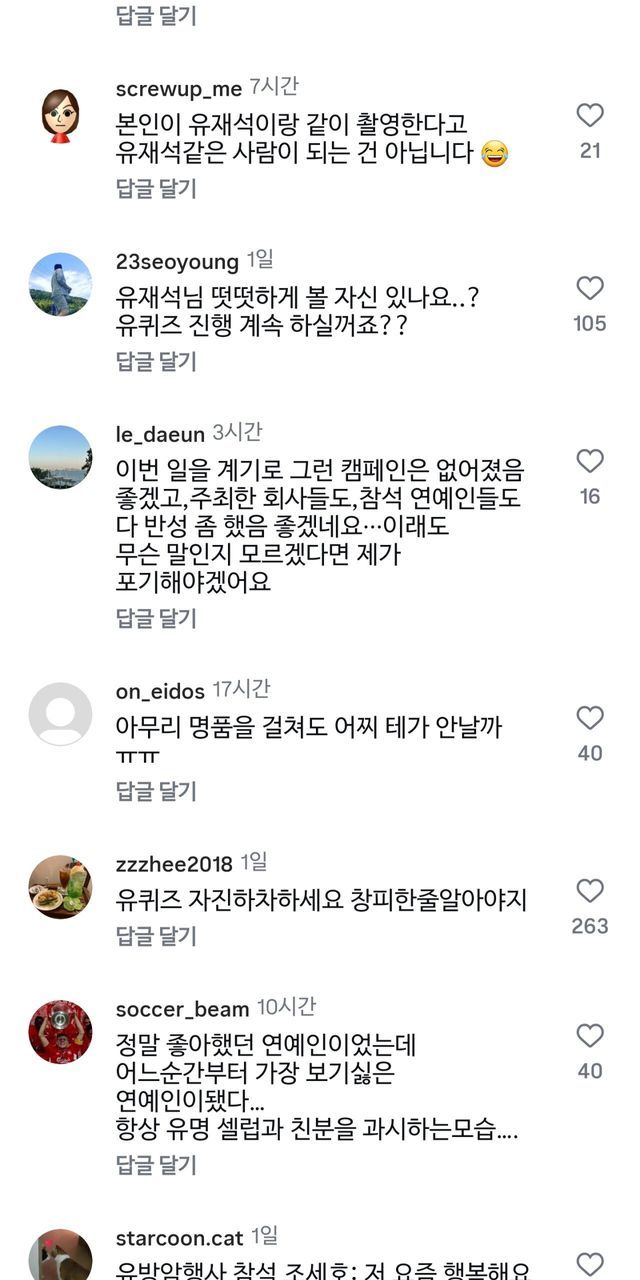640x1280 pixels.
Task: Reply to screwup_me via 답글 달기
Action: coord(156,188)
